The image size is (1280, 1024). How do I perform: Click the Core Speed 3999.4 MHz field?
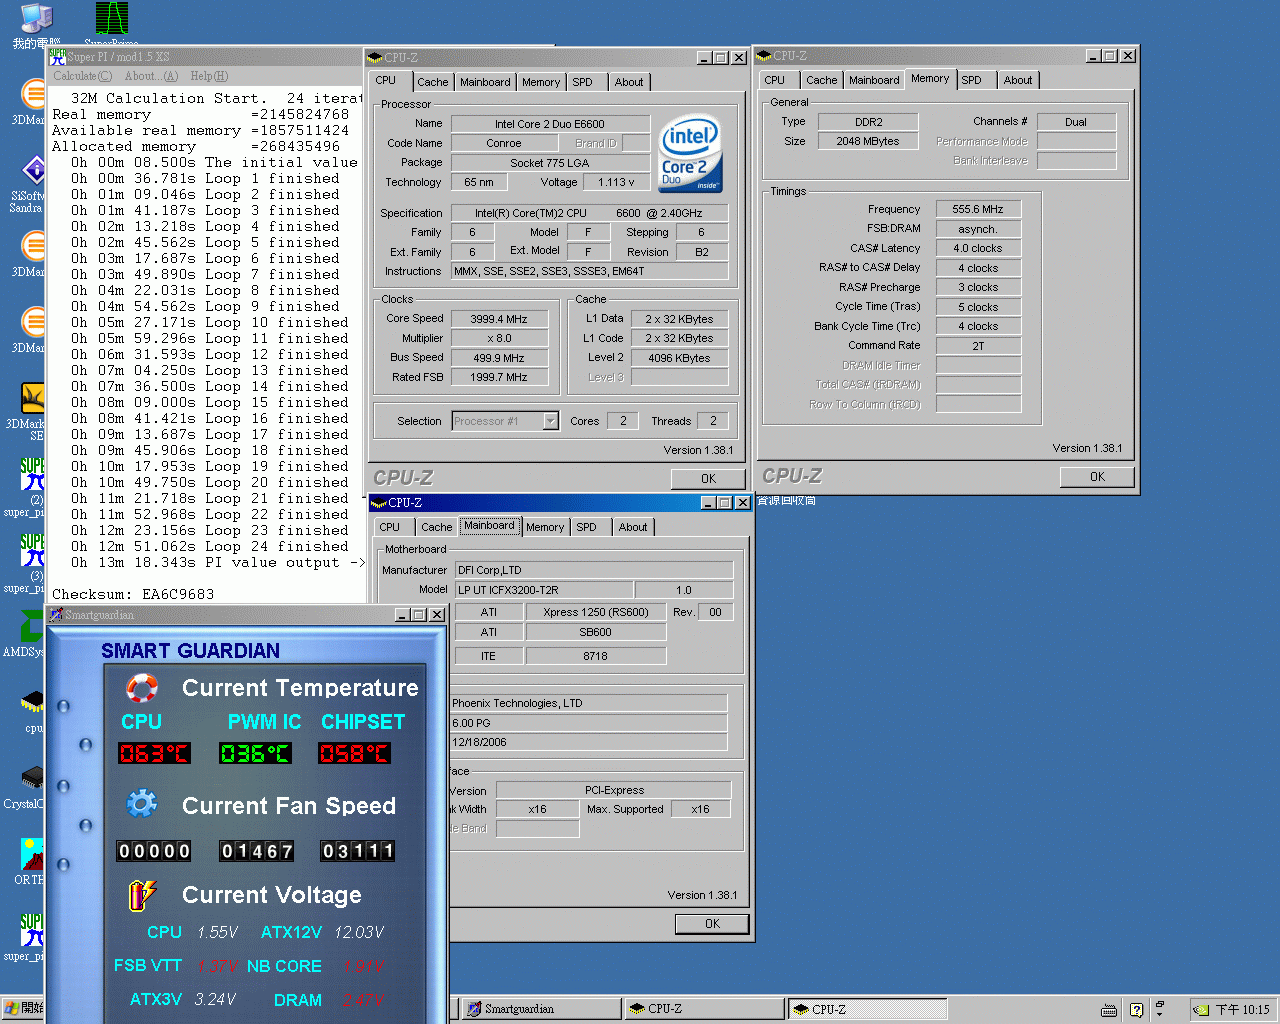pyautogui.click(x=499, y=319)
